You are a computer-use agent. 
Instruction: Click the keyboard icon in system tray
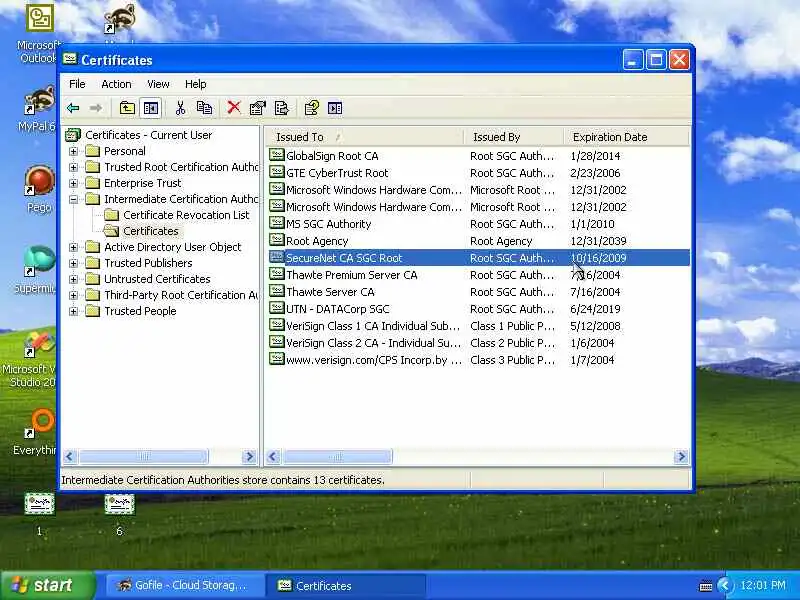(706, 586)
